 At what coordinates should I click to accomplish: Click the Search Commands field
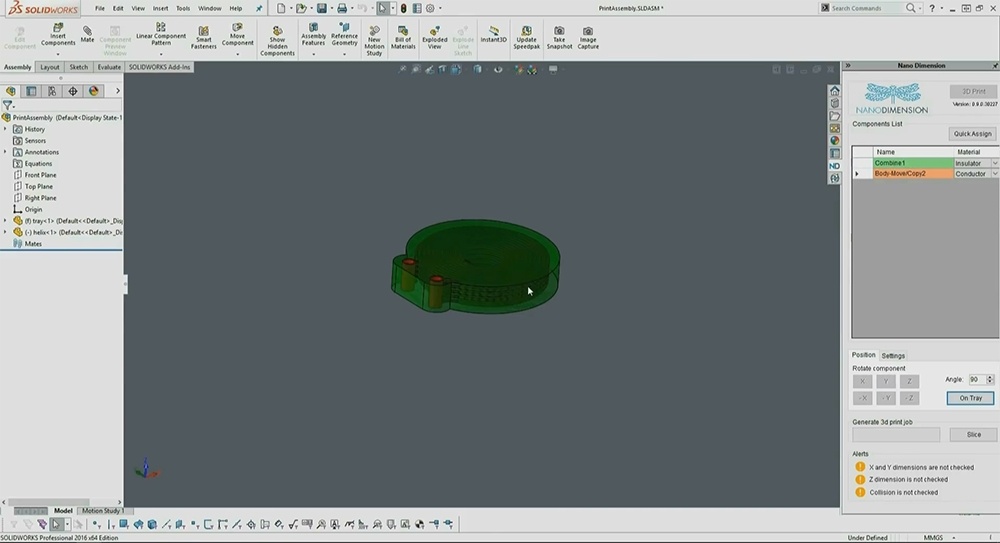point(866,8)
